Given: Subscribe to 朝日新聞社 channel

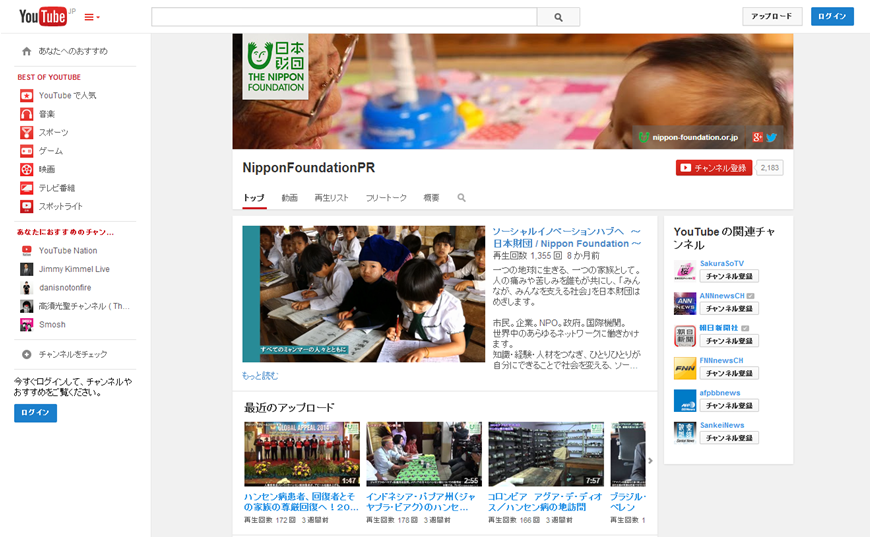Looking at the screenshot, I should pyautogui.click(x=729, y=340).
